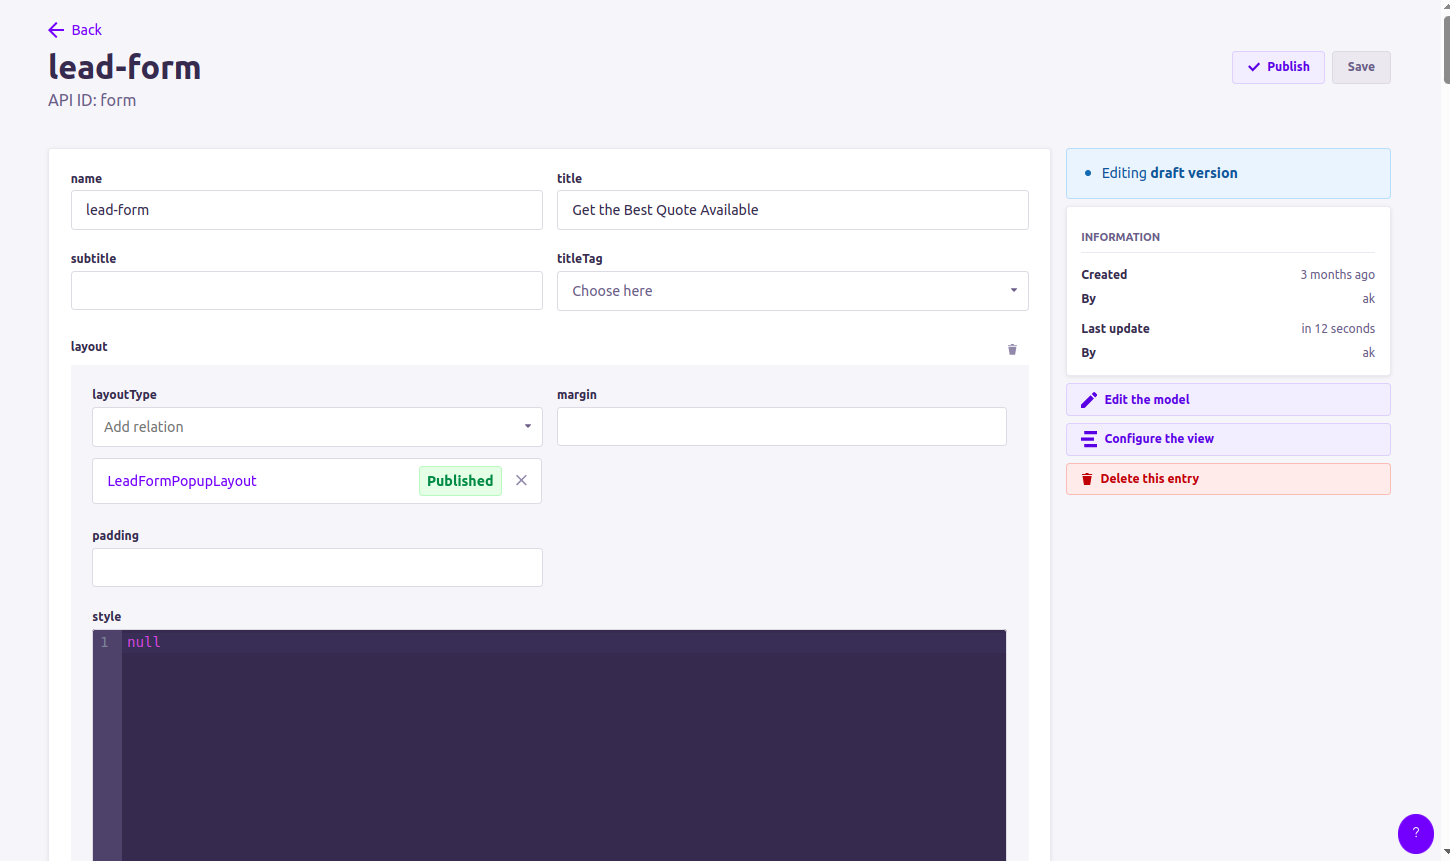This screenshot has width=1450, height=861.
Task: Click into the margin input field
Action: coord(782,427)
